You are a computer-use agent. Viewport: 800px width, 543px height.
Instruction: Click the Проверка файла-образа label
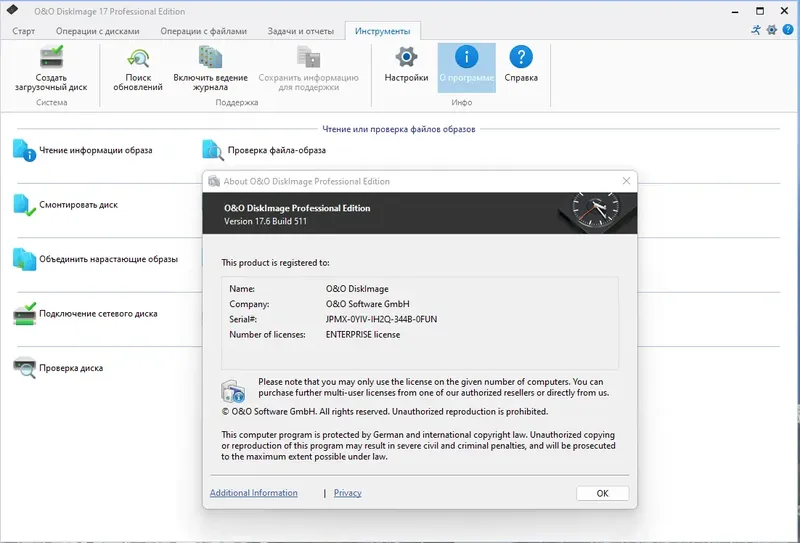click(277, 151)
